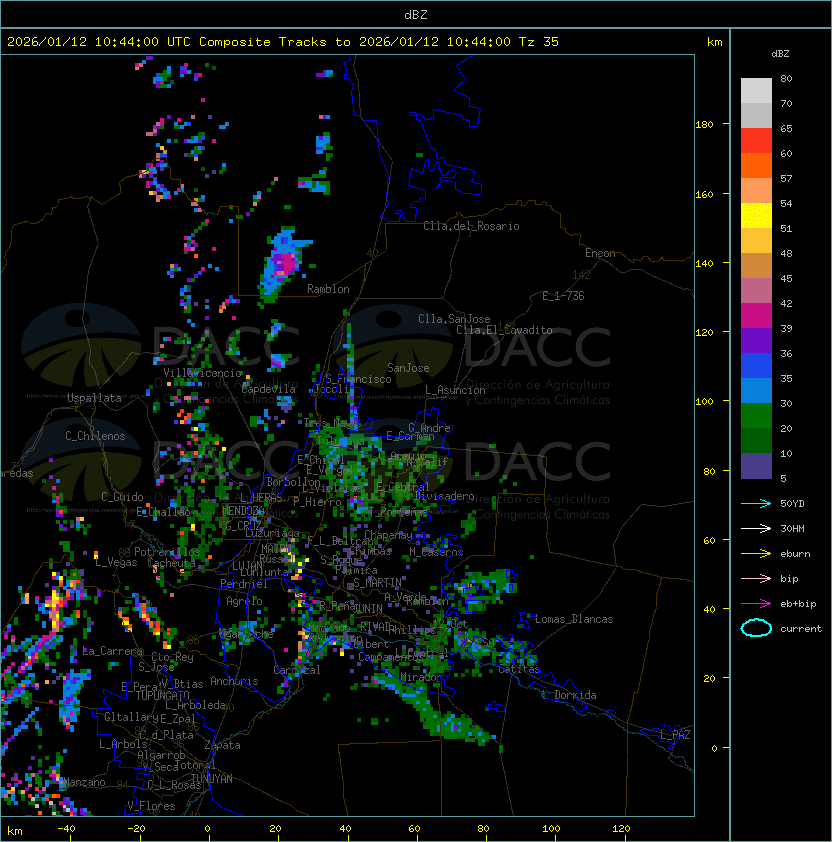Screen dimensions: 832x842
Task: Pick the bright yellow 51–54 dBZ swatch
Action: (x=756, y=215)
